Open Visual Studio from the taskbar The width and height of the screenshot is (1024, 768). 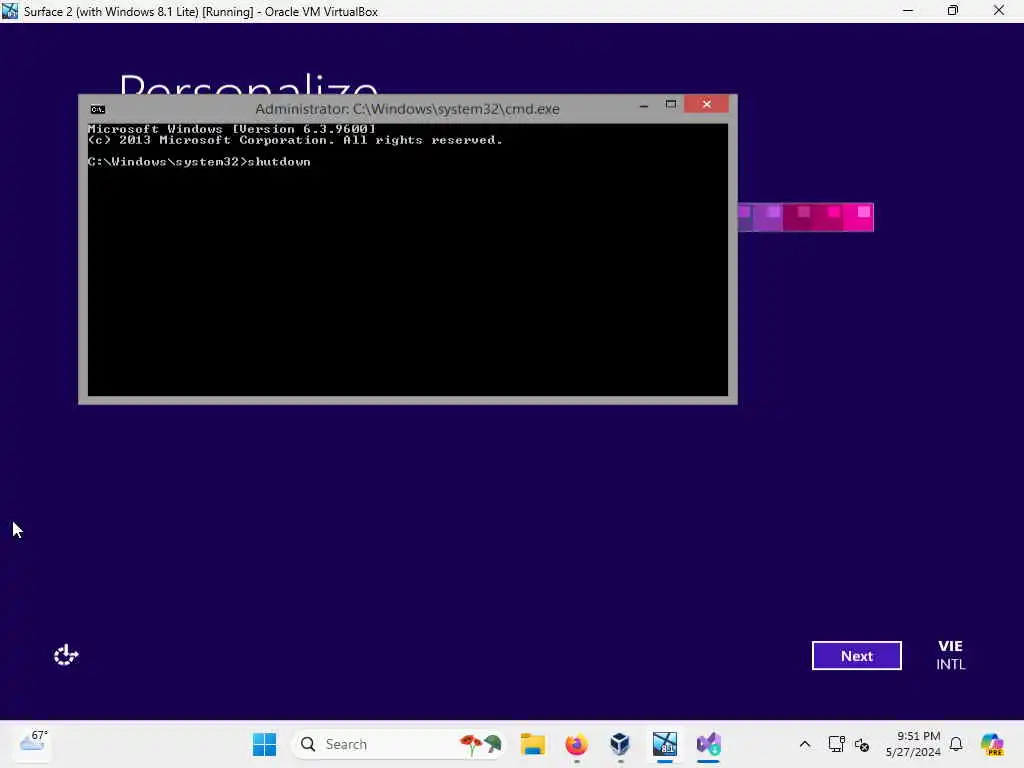pyautogui.click(x=708, y=744)
